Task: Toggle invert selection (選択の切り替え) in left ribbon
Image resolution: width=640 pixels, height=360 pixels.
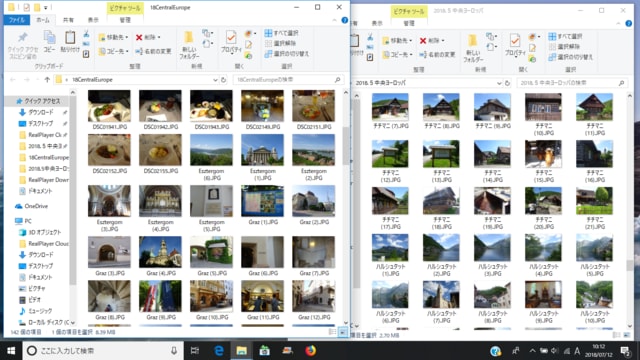Action: [x=287, y=53]
